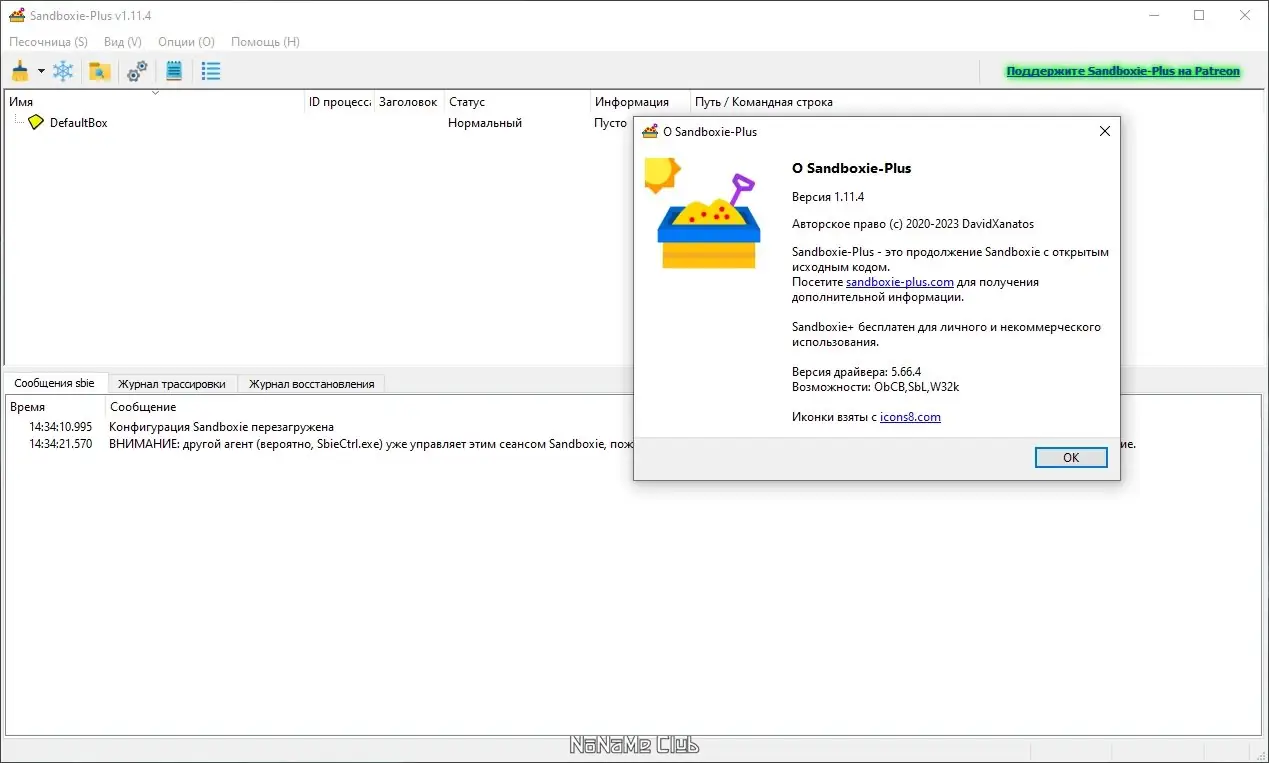
Task: Click the snowflake toolbar icon
Action: (63, 71)
